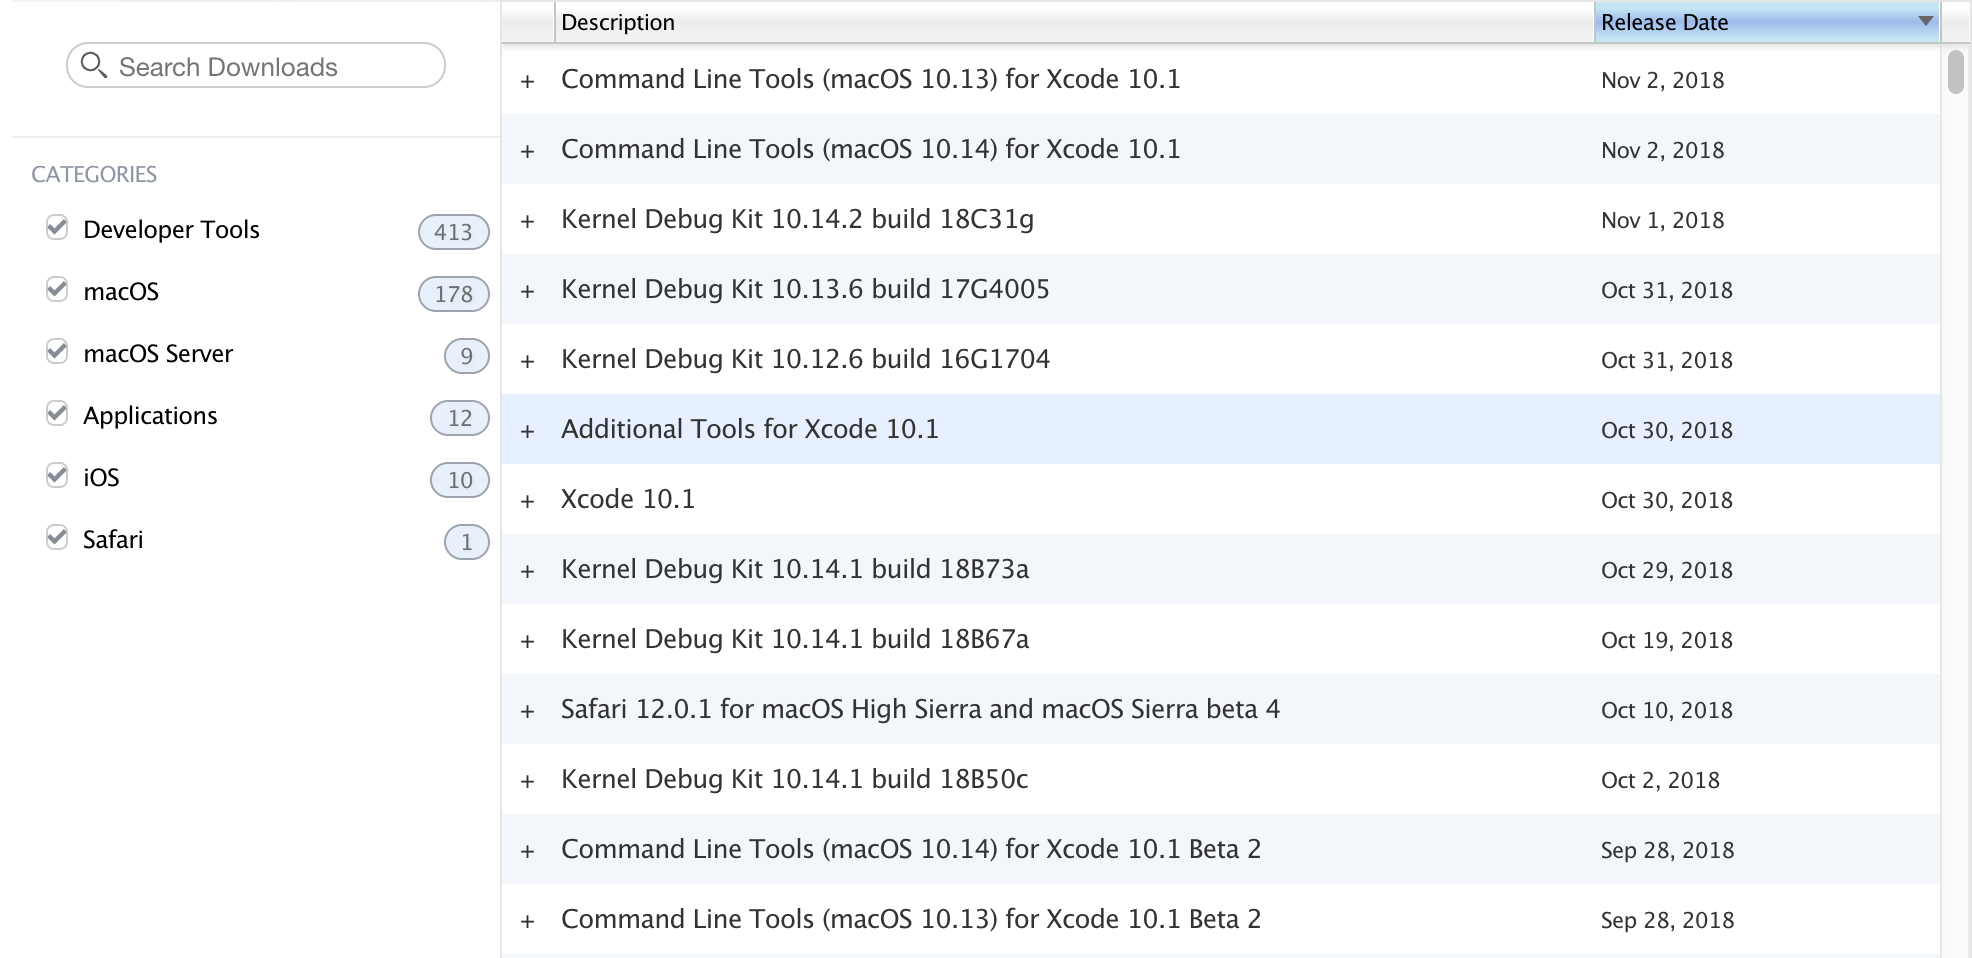Expand Kernel Debug Kit 10.14.1 build 18B73a
The height and width of the screenshot is (958, 1972).
click(528, 571)
